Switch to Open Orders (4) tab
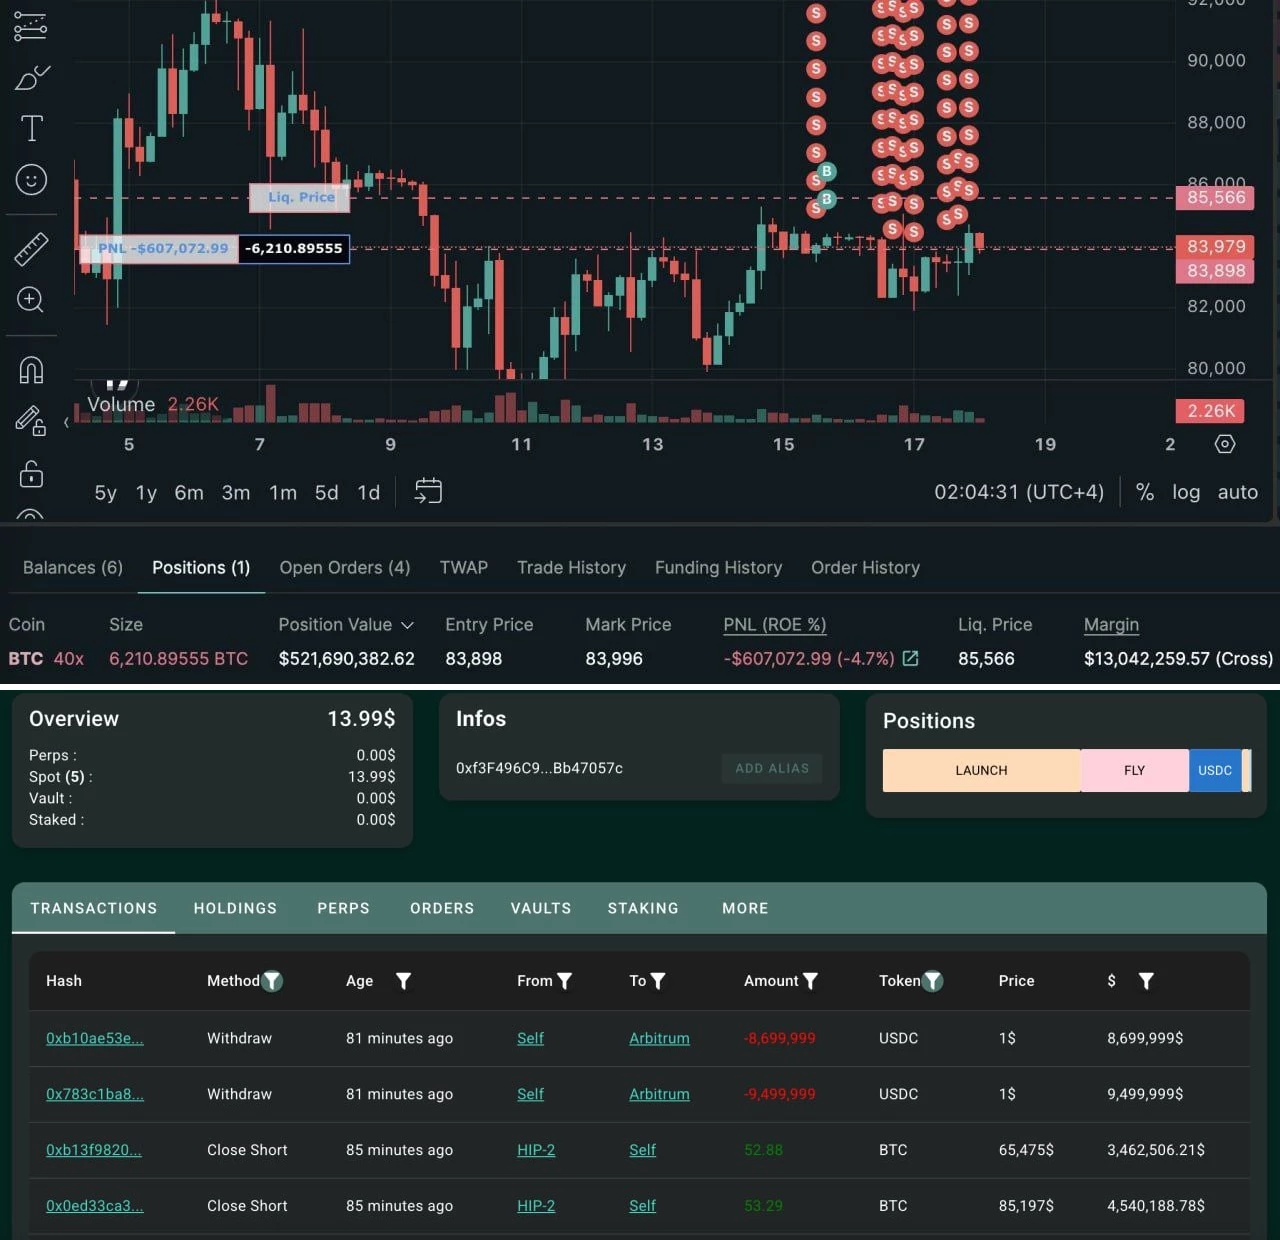The height and width of the screenshot is (1240, 1280). (x=345, y=568)
